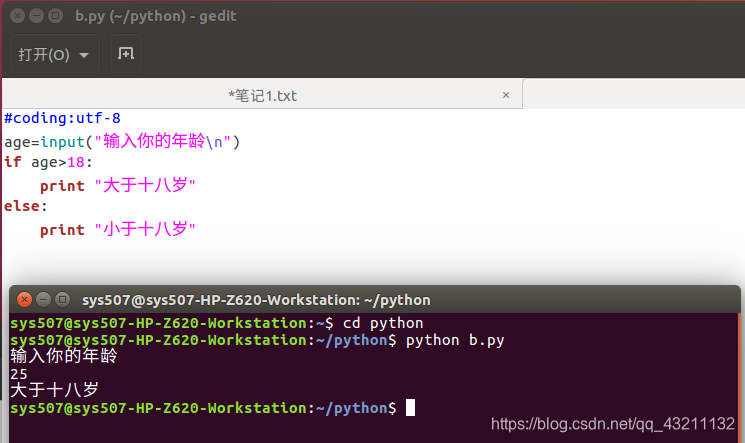This screenshot has width=745, height=443.
Task: Click the print "小于十八岁" line
Action: (117, 229)
